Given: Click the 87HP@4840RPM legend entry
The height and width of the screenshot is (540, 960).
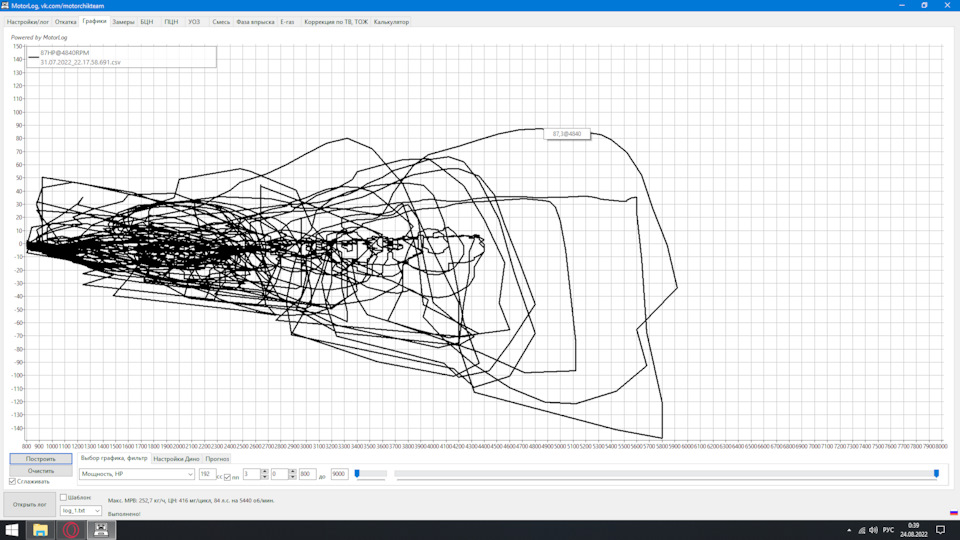Looking at the screenshot, I should (64, 53).
